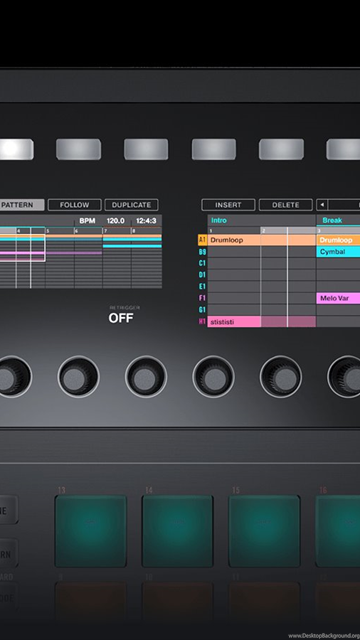Select the cyan Cymbal clip

pos(338,252)
